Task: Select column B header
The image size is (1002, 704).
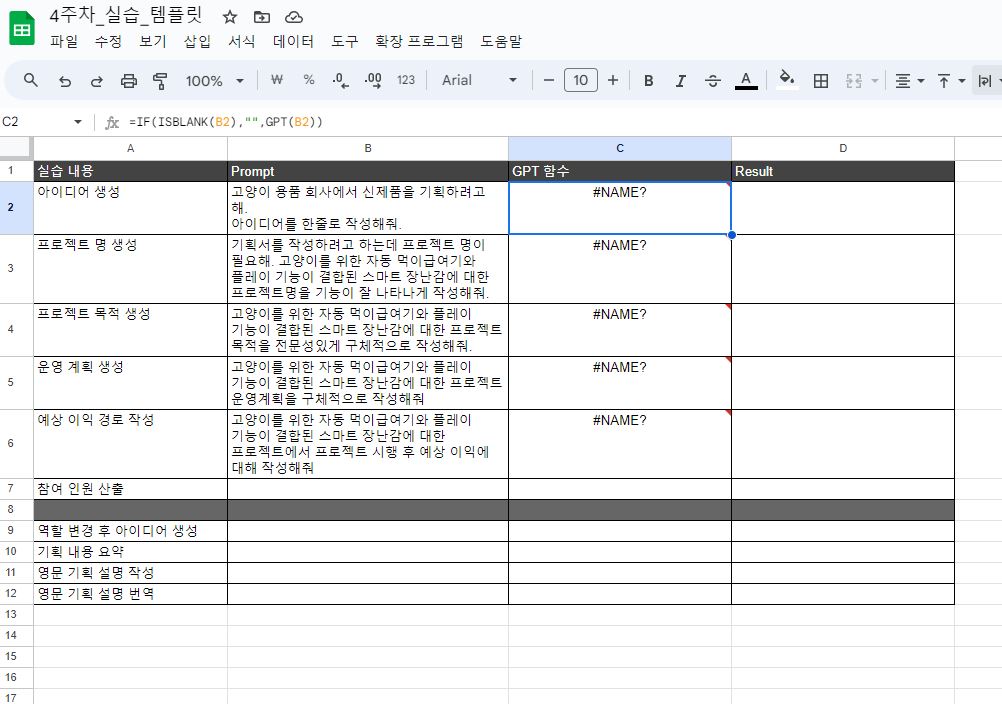Action: tap(368, 148)
